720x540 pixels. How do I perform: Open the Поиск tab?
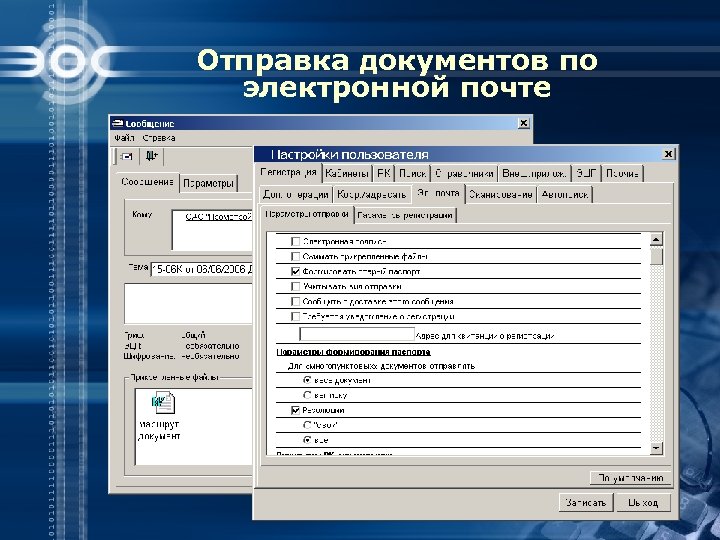click(x=412, y=174)
